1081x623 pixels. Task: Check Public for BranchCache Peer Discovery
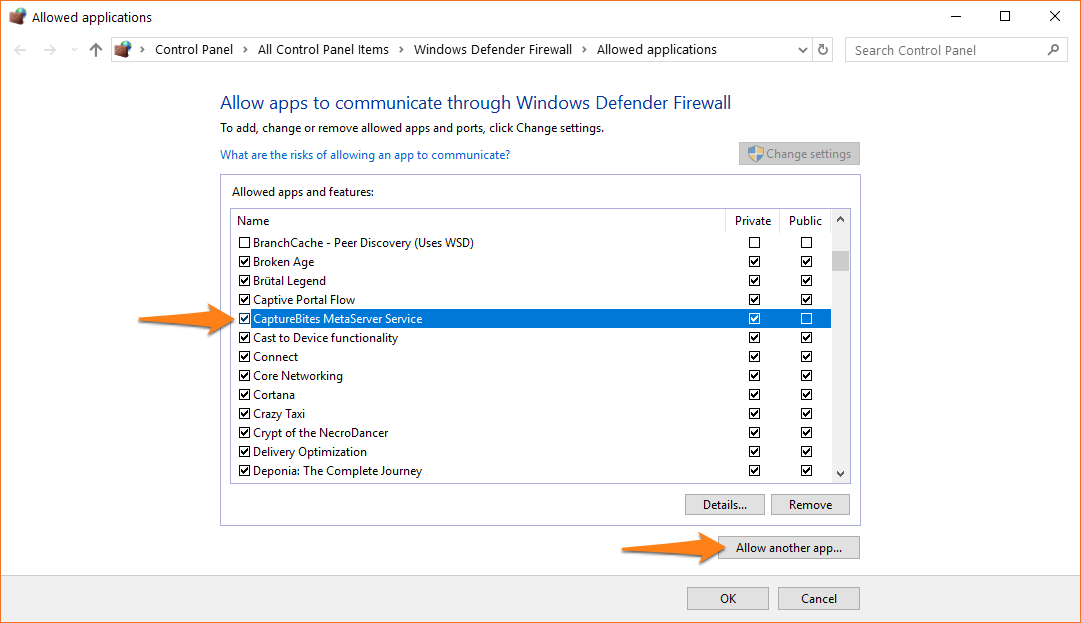(x=806, y=243)
